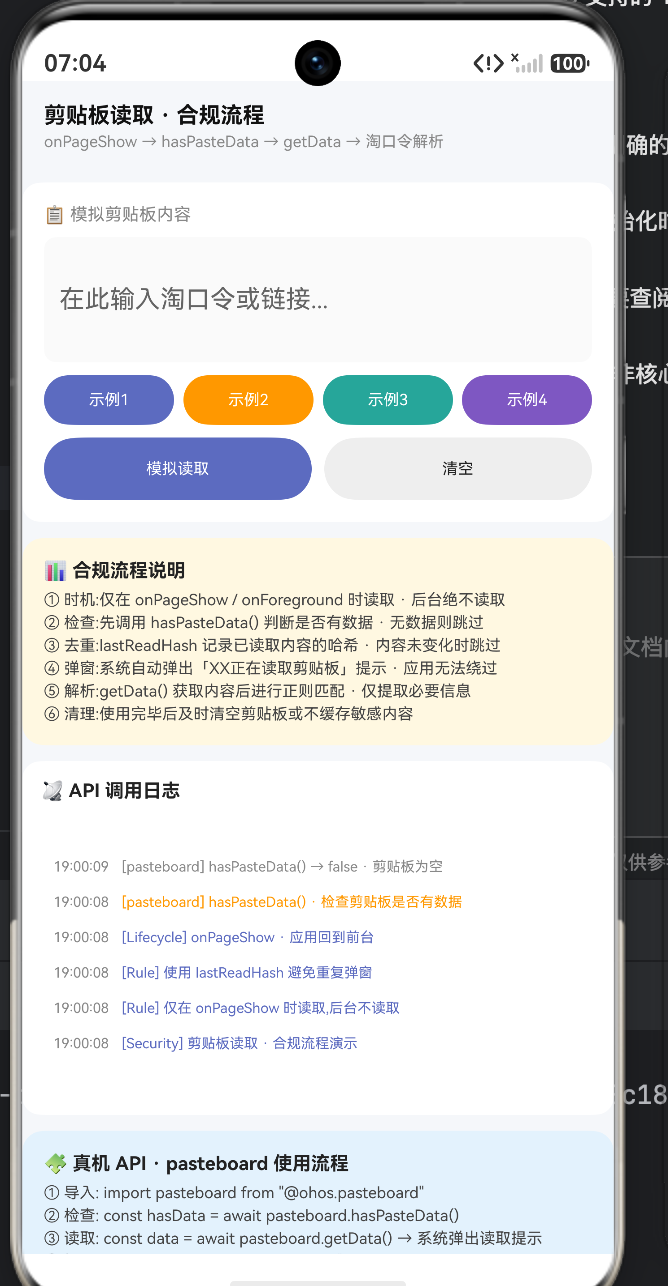Load the orange 示例2 sample

(248, 400)
